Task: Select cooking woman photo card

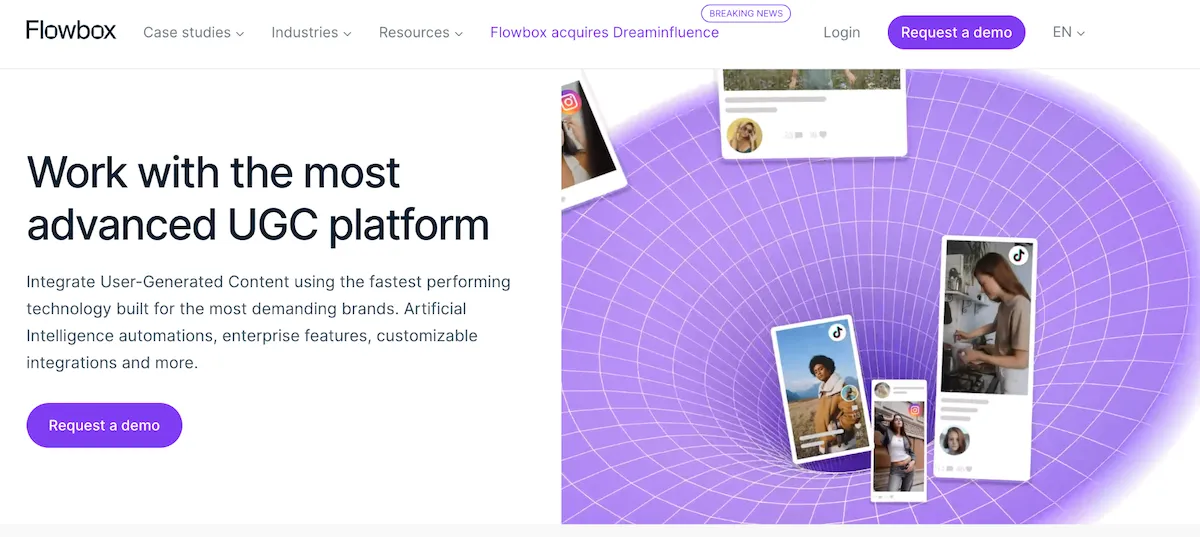Action: point(985,317)
